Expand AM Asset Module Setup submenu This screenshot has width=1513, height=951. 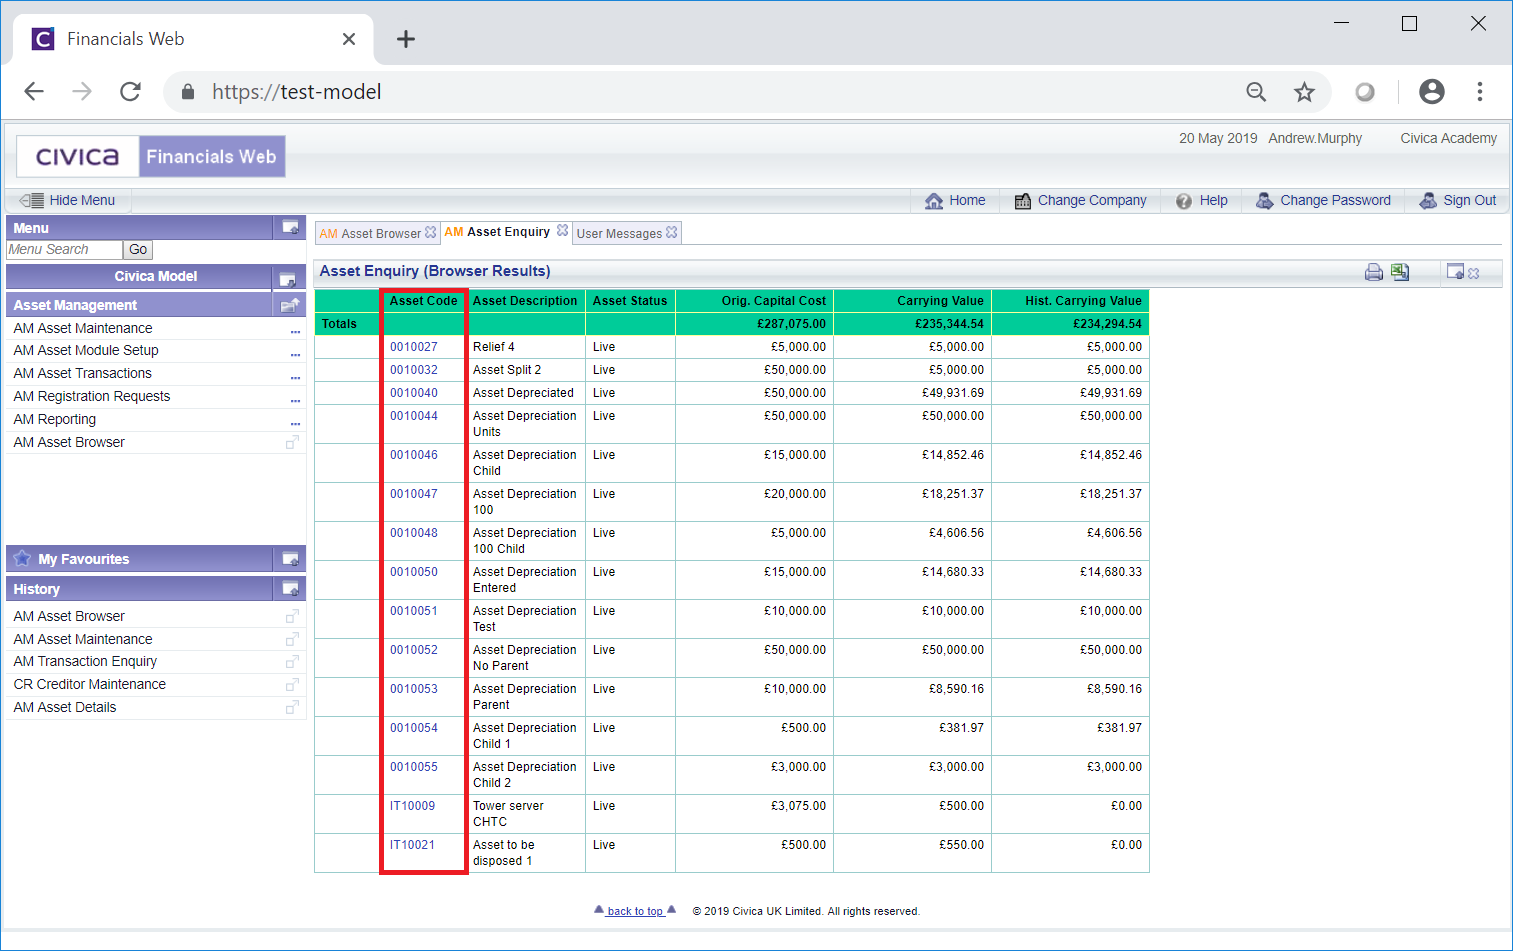(295, 354)
